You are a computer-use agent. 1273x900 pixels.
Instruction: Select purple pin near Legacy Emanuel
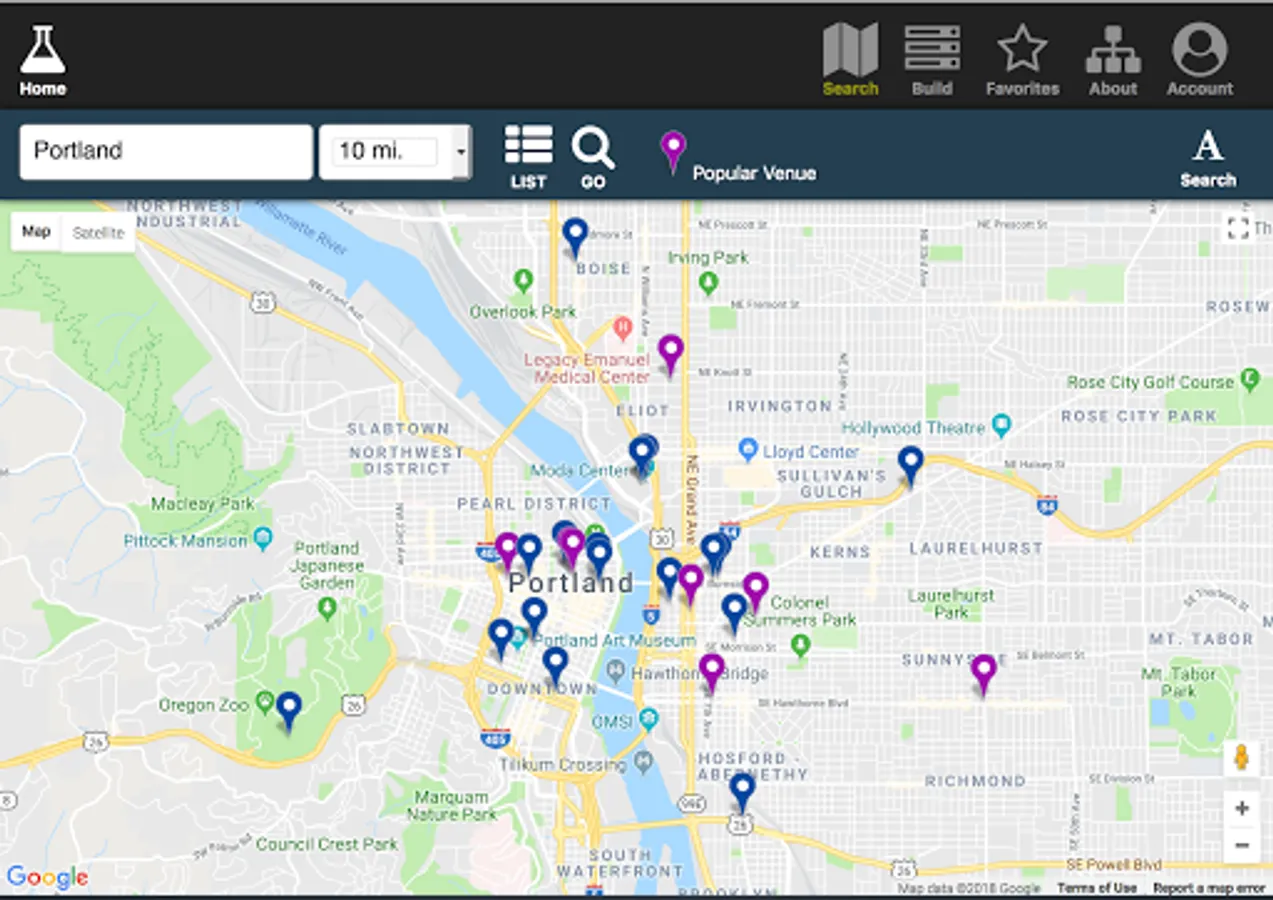tap(671, 354)
